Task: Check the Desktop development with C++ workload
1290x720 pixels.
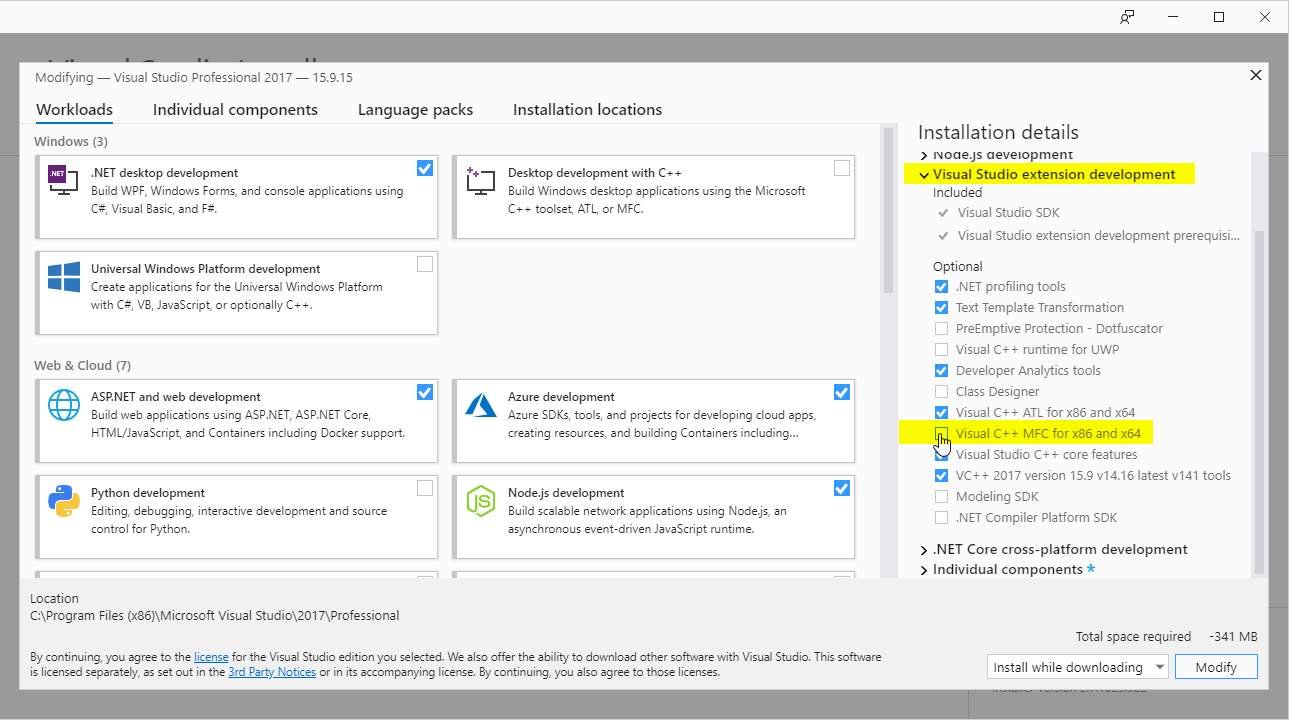Action: click(x=842, y=168)
